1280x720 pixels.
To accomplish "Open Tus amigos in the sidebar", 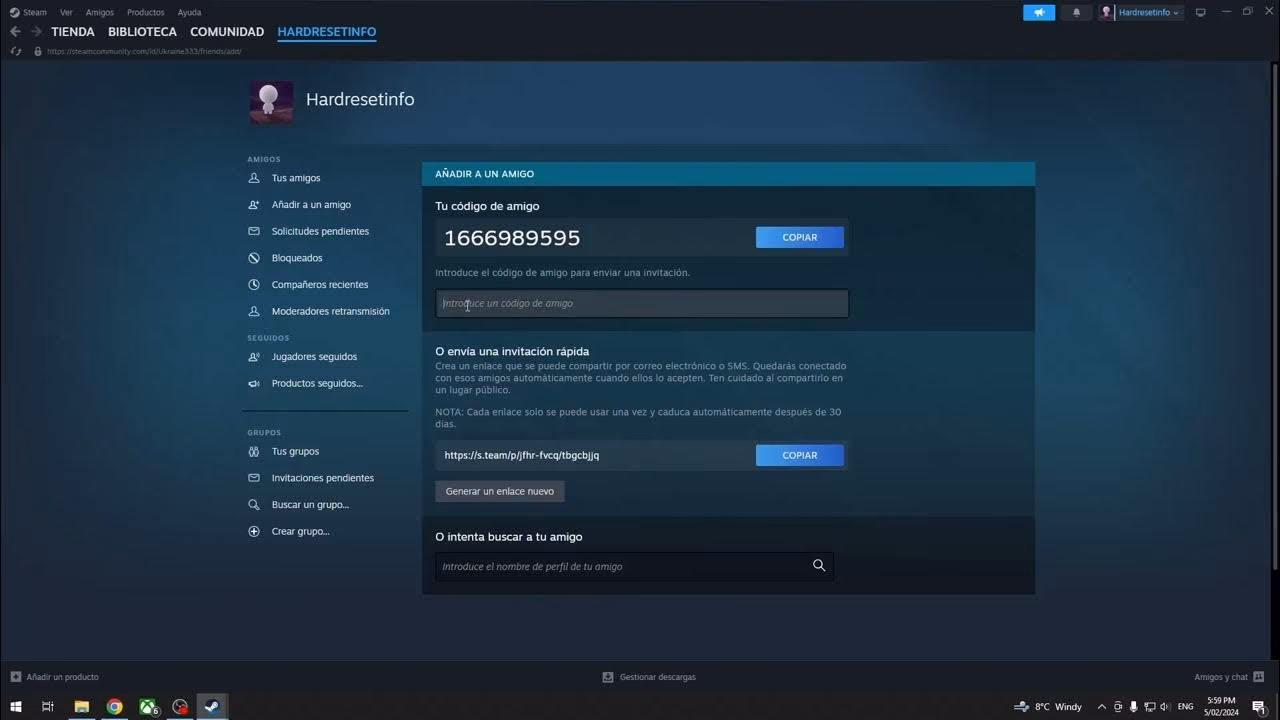I will point(296,178).
